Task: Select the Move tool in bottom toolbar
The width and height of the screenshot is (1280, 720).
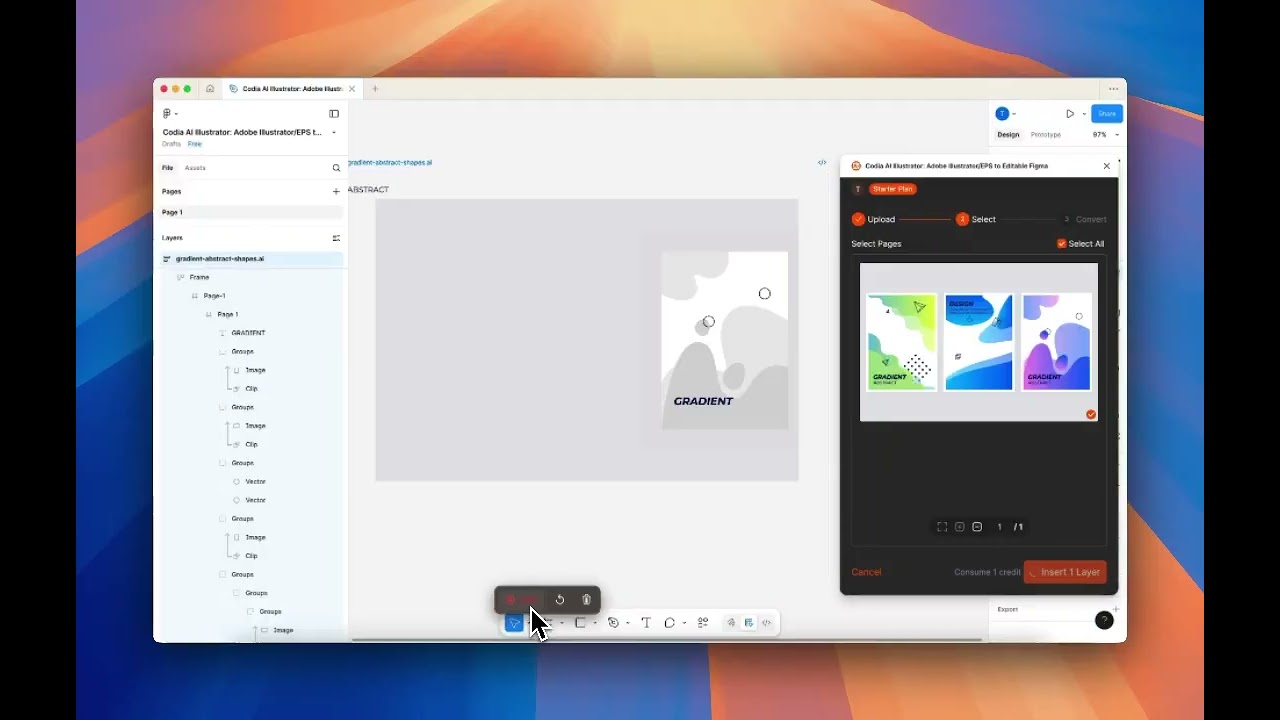Action: tap(514, 623)
